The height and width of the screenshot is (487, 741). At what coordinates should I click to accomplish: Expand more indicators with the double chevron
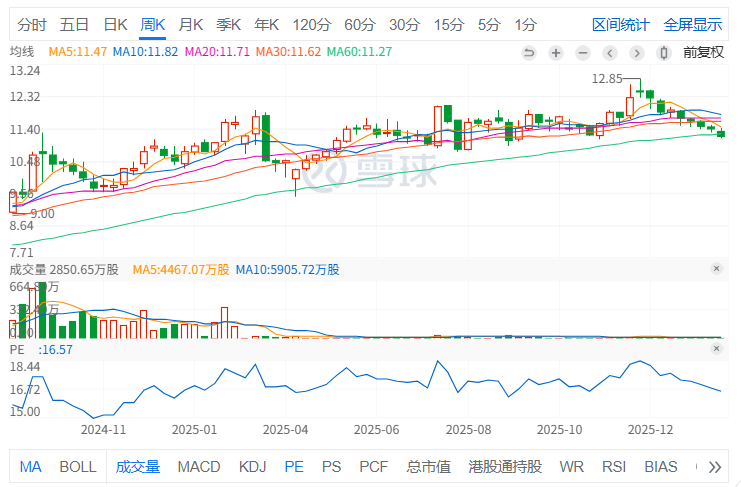[714, 467]
